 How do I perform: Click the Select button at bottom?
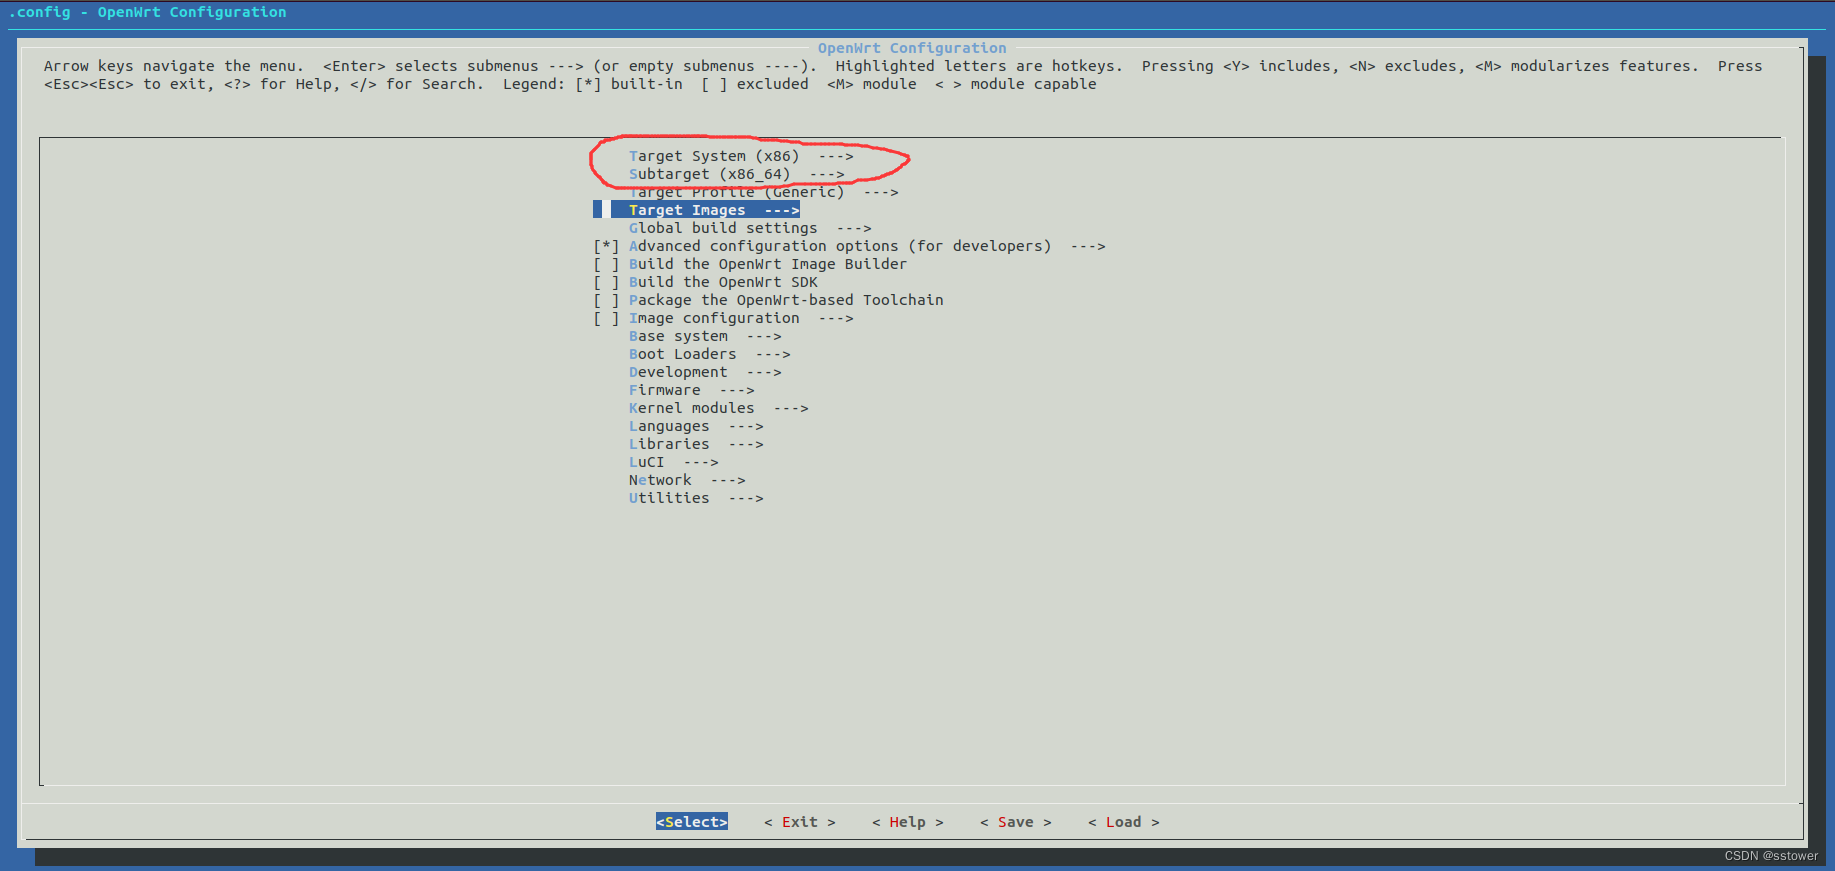pos(692,822)
